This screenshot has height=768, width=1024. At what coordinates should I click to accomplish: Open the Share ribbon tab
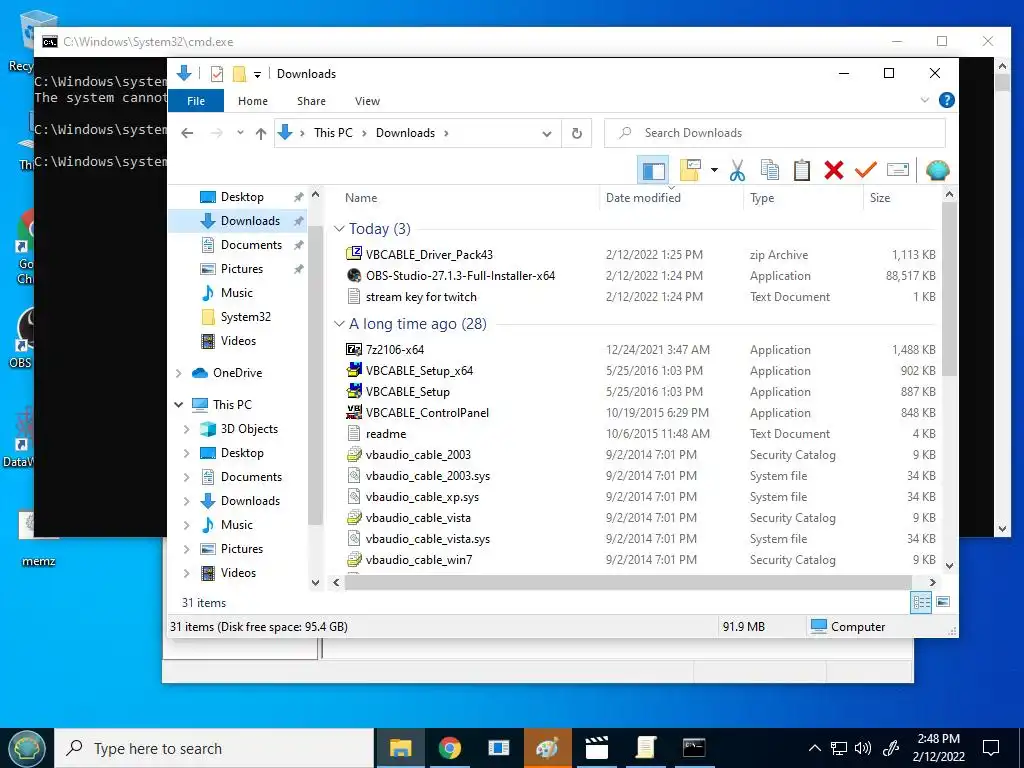click(311, 101)
